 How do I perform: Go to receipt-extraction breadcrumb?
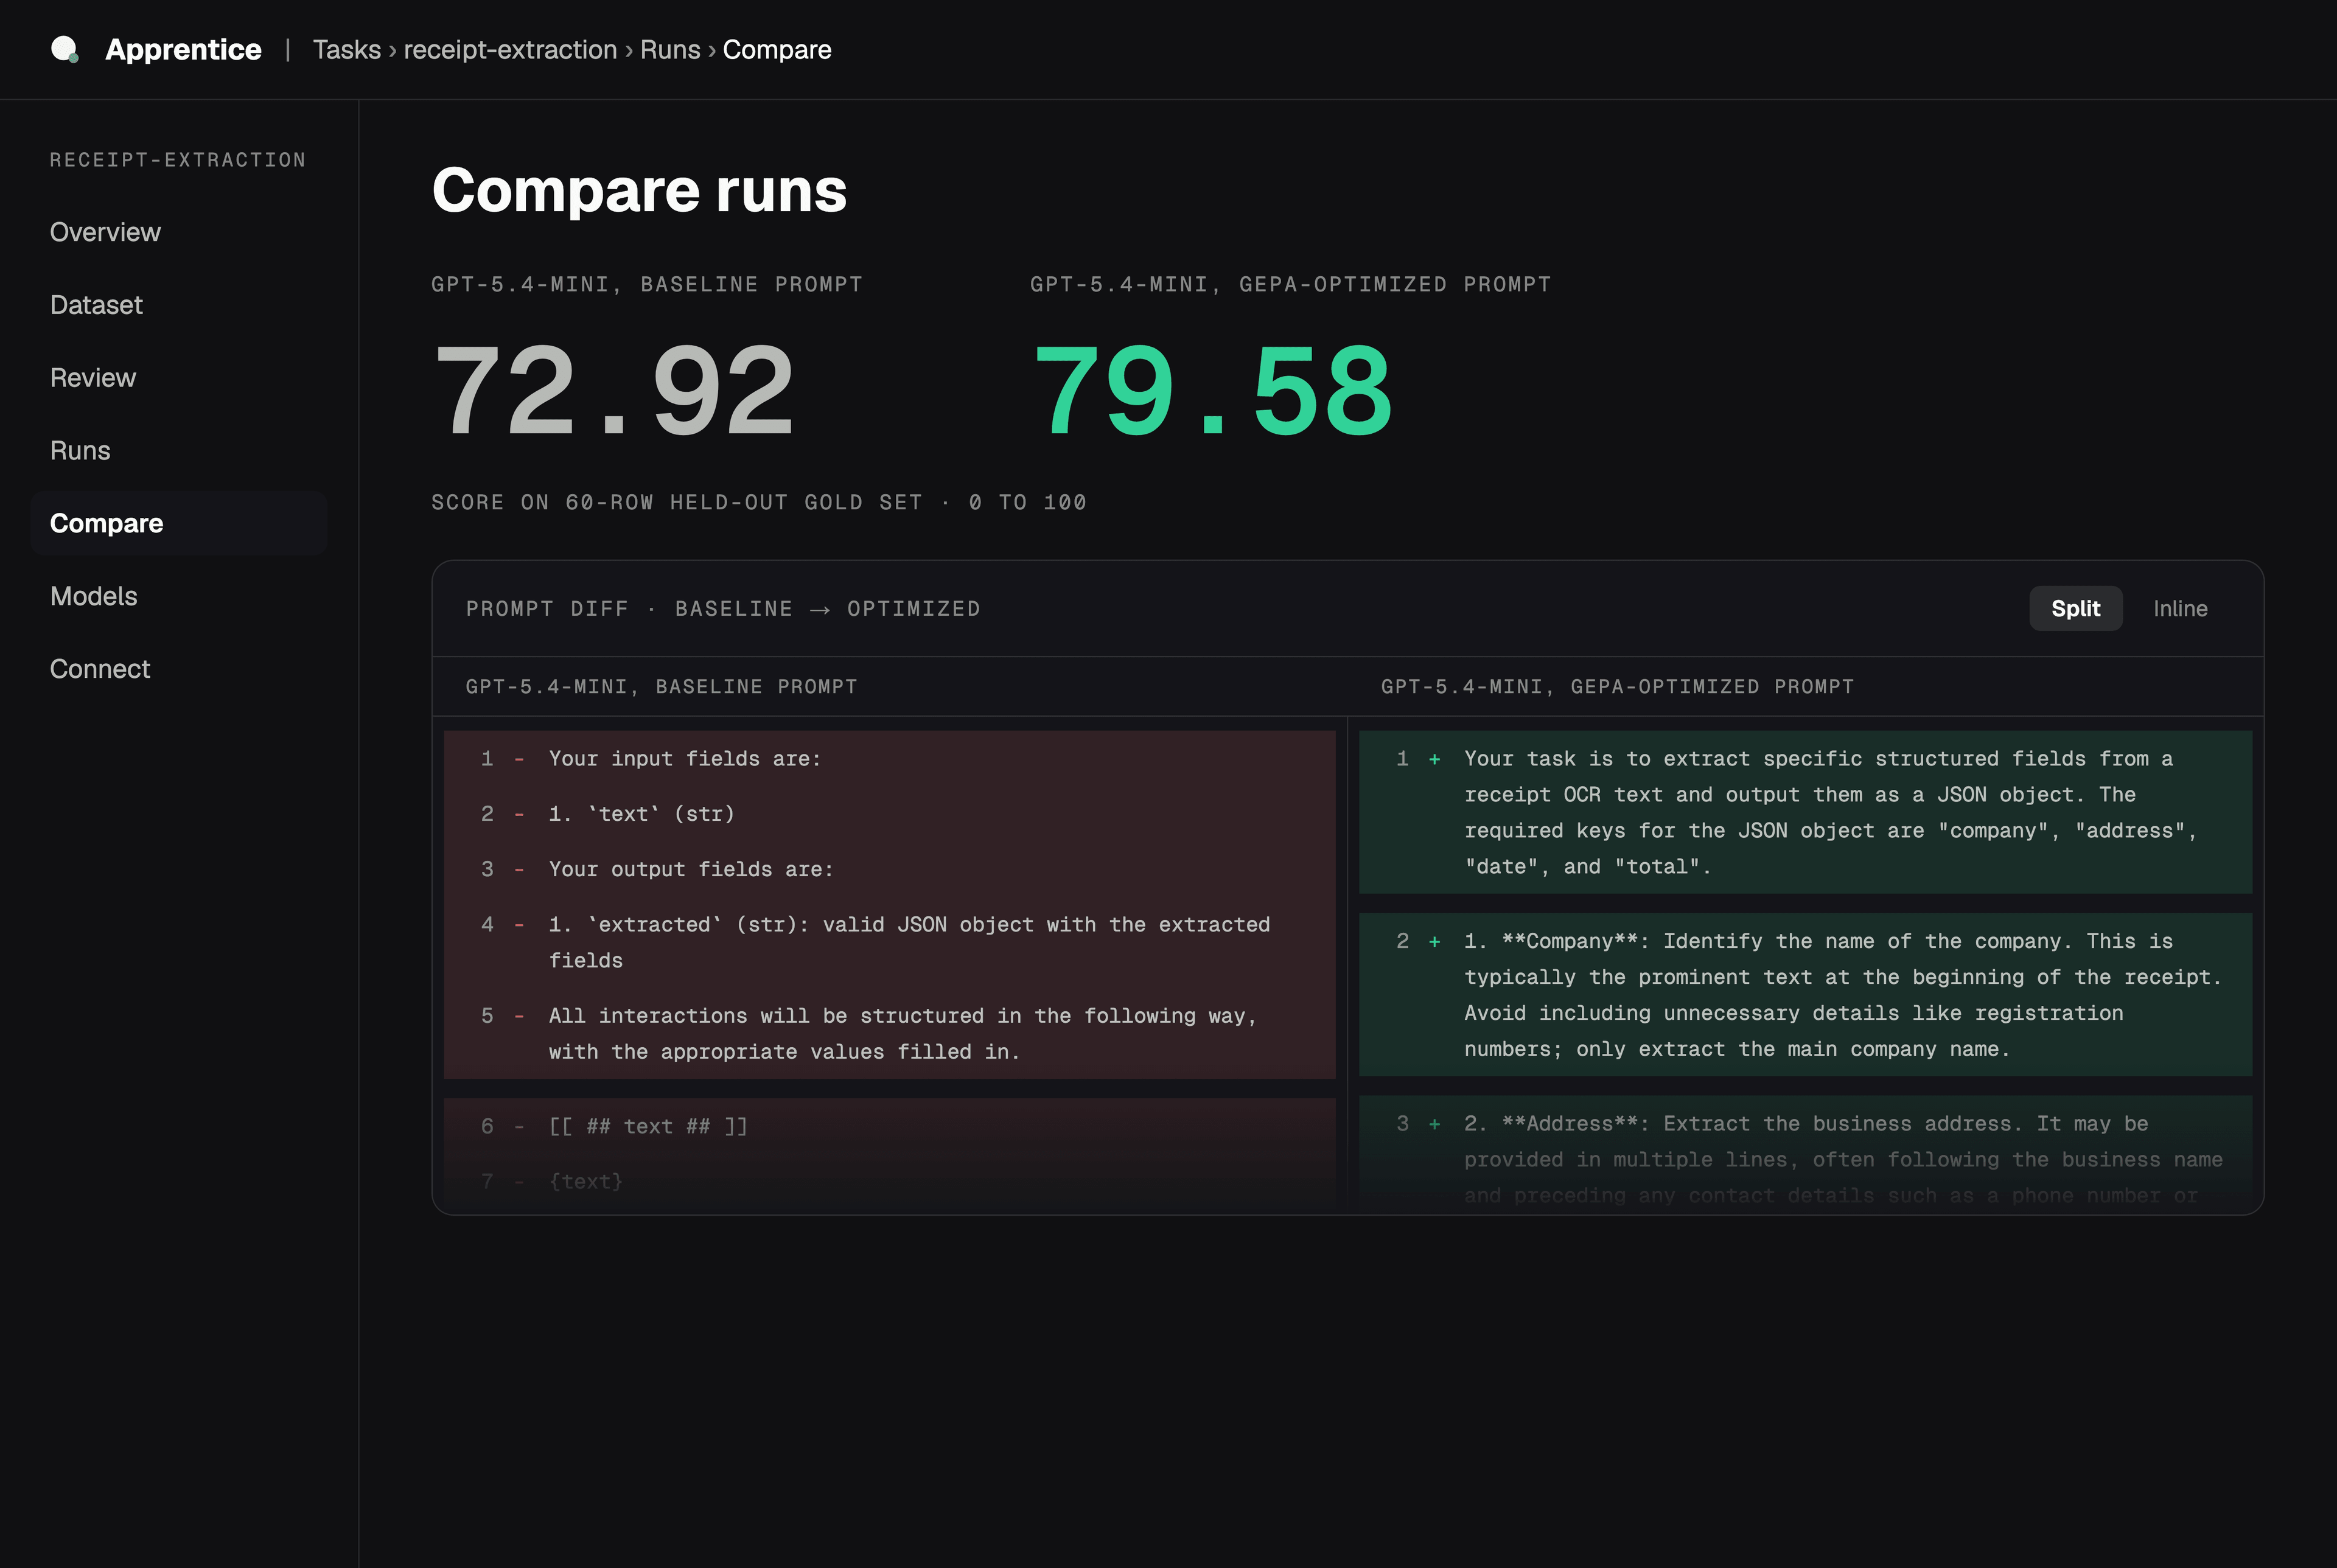(x=510, y=49)
